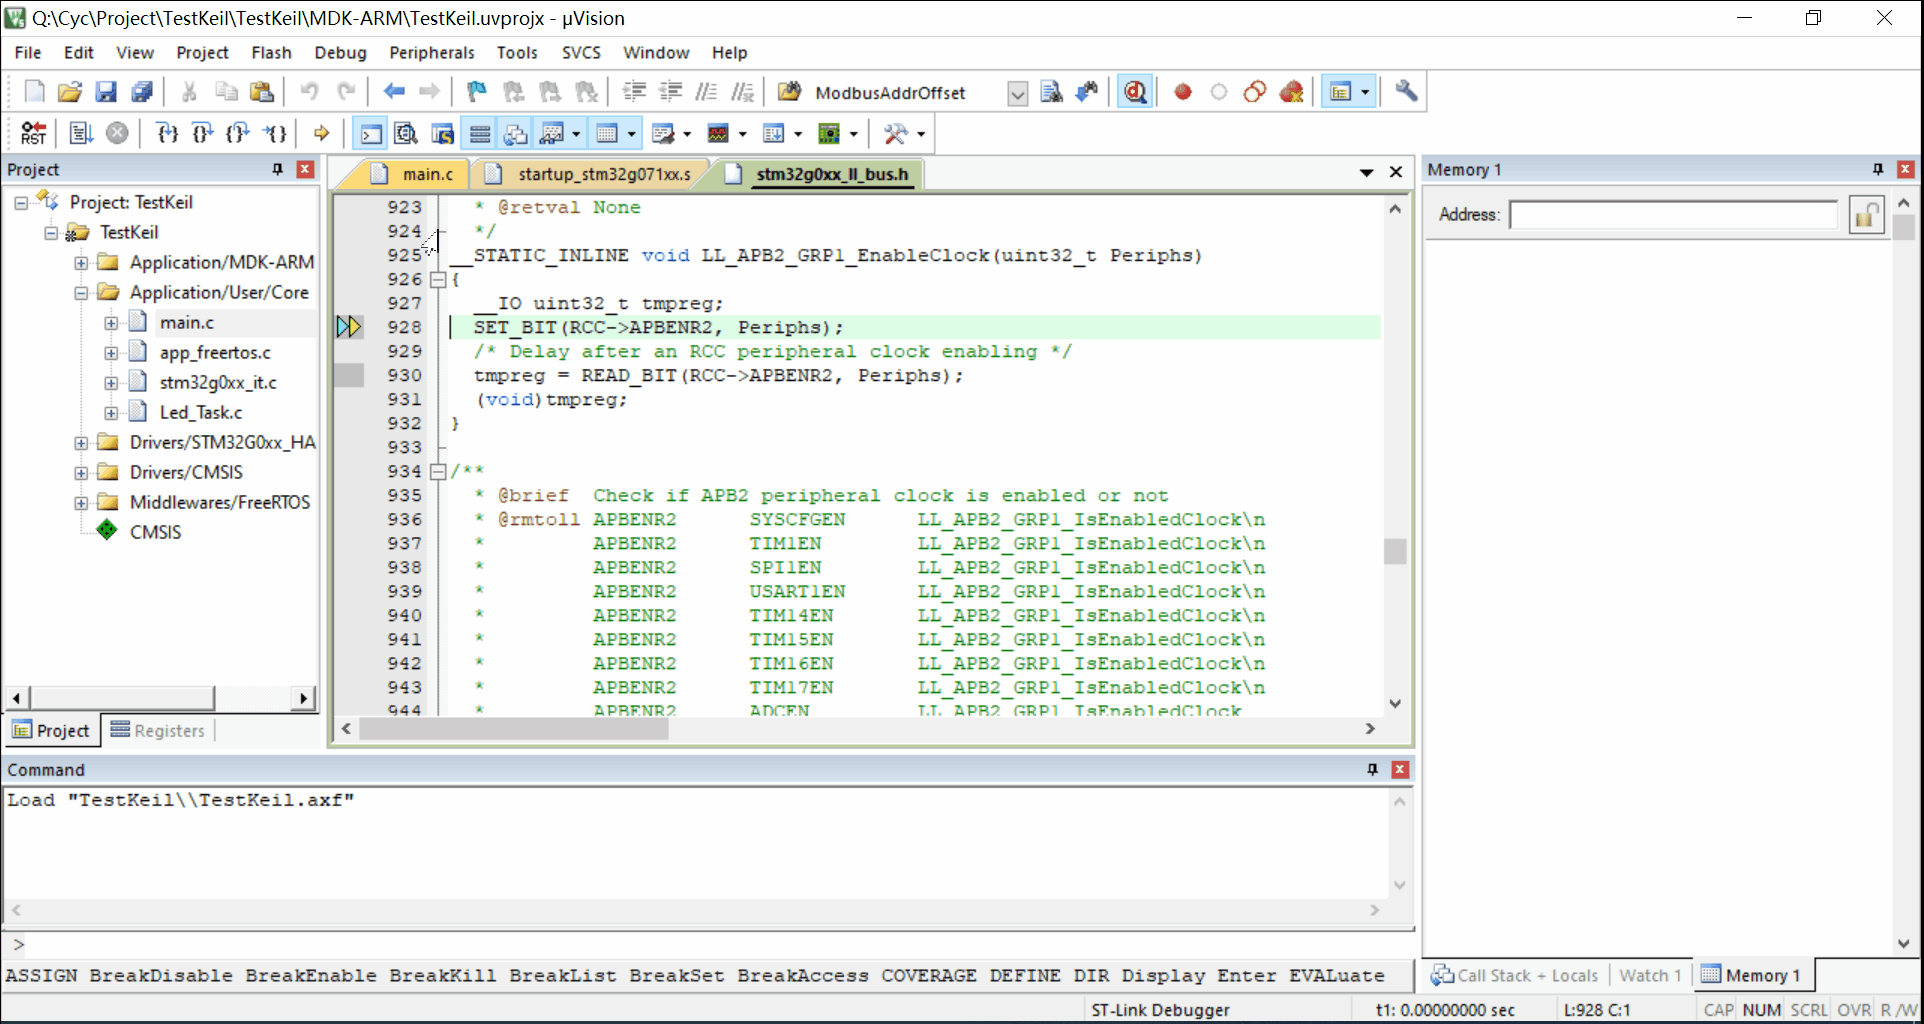
Task: Open the Debug menu
Action: pos(340,53)
